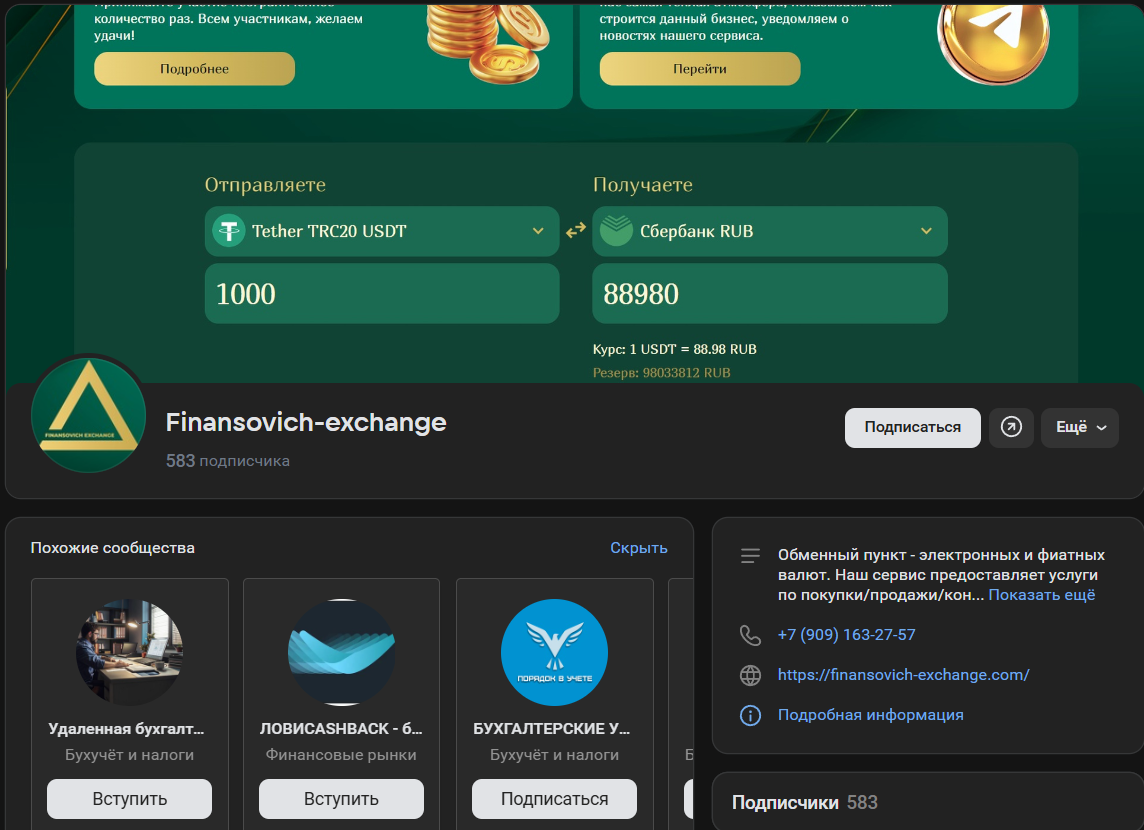Click the phone handset icon

750,635
